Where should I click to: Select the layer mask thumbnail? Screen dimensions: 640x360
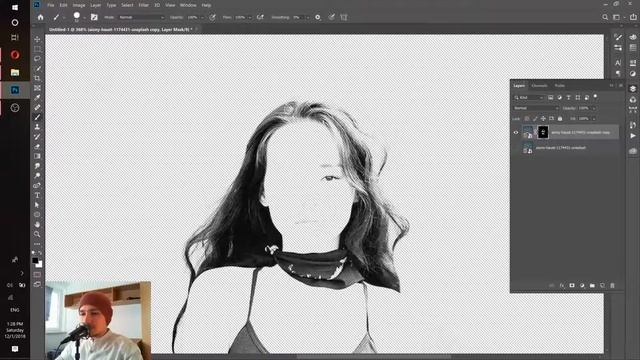click(x=543, y=132)
